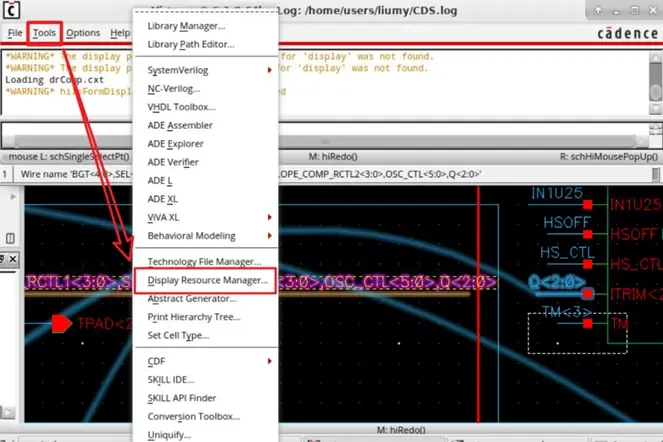
Task: Open the Tools menu
Action: pos(44,33)
